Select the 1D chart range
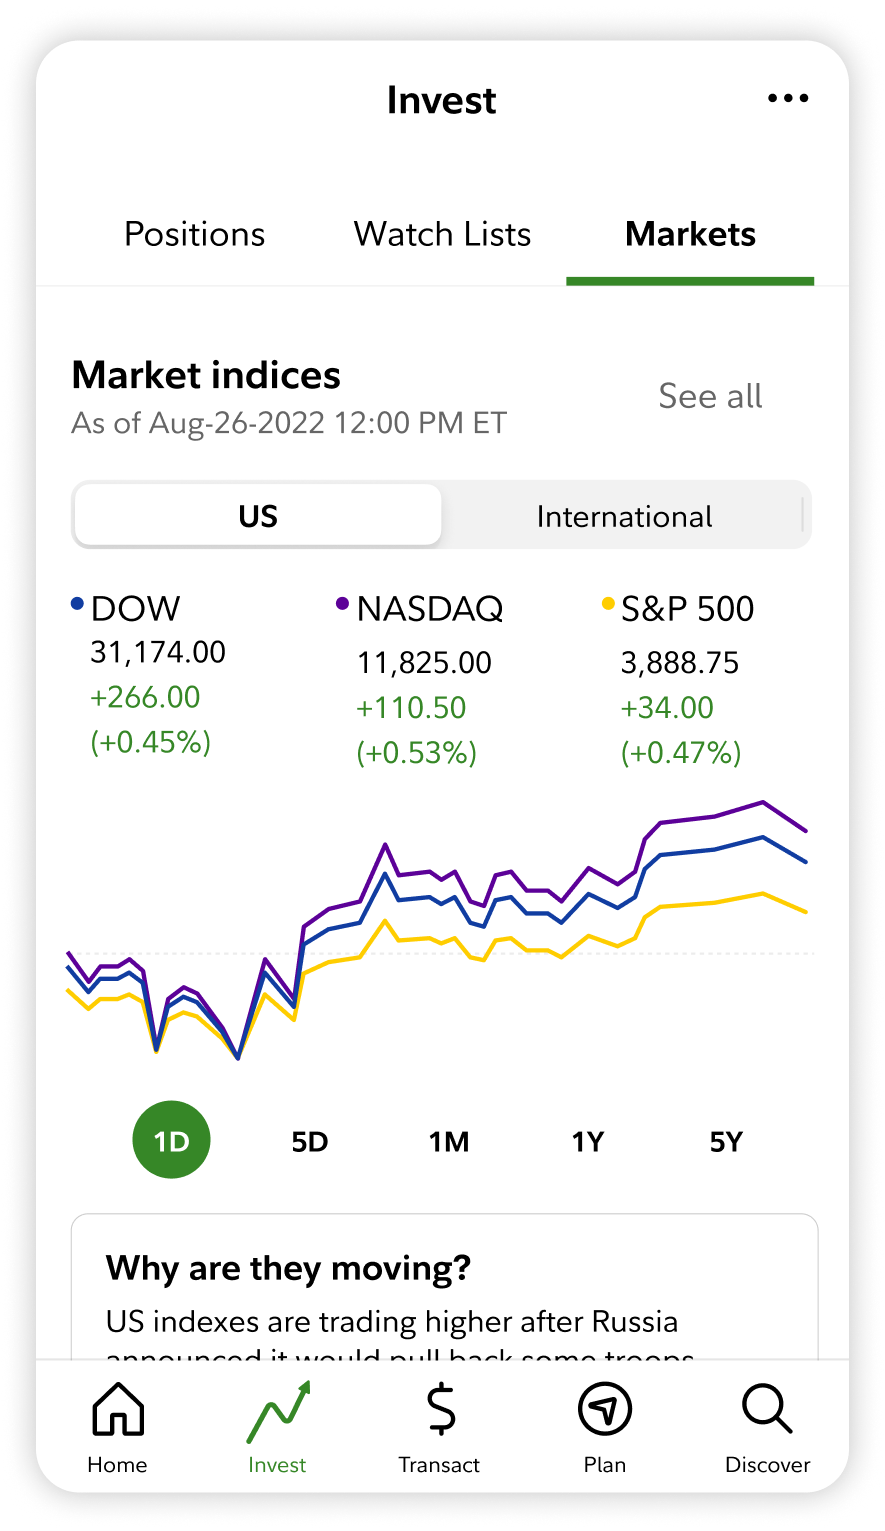This screenshot has height=1531, width=885. coord(172,1141)
